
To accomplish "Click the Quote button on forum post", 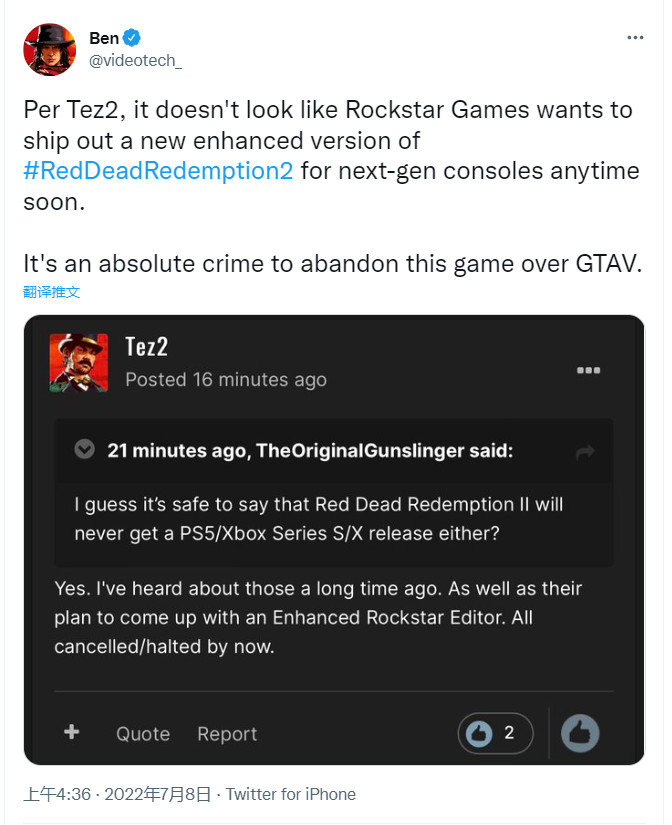I will pos(142,734).
